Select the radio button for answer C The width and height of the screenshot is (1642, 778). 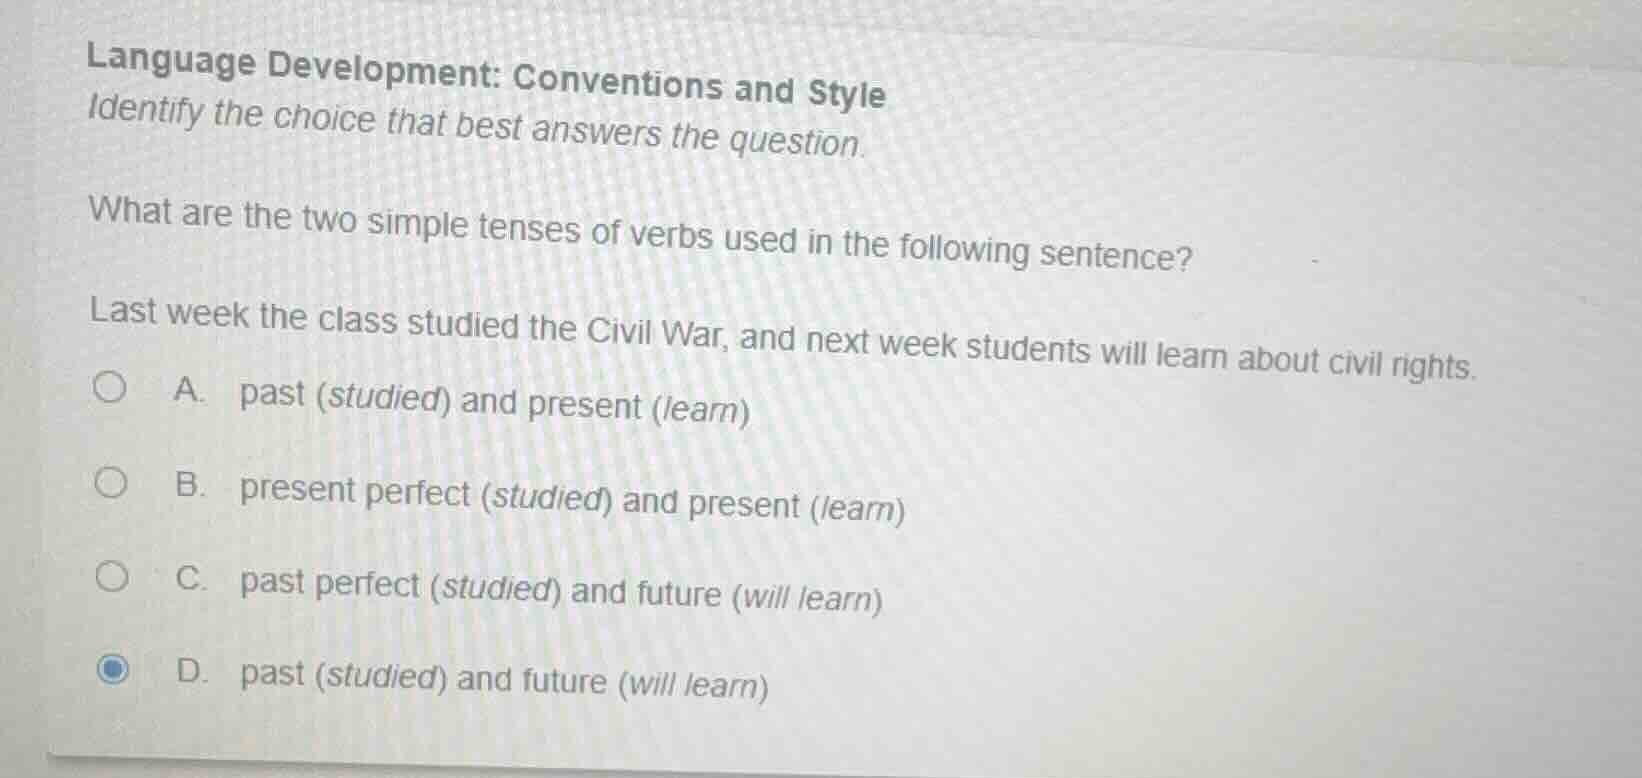112,574
